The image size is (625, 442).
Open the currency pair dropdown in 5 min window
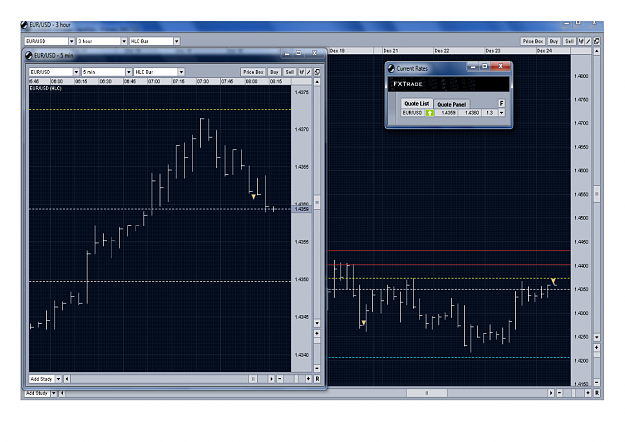point(54,72)
